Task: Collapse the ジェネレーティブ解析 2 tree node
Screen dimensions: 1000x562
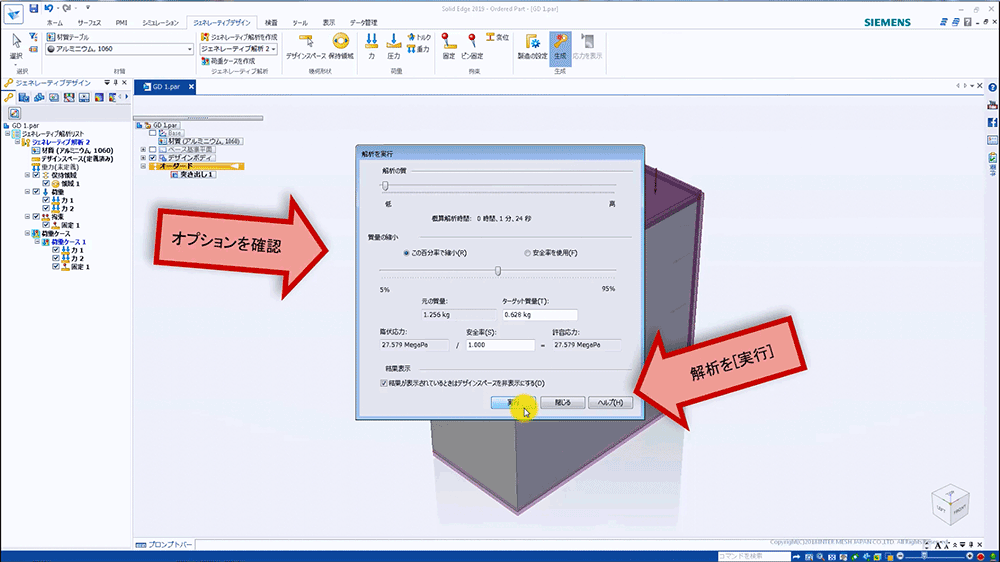Action: [x=18, y=142]
